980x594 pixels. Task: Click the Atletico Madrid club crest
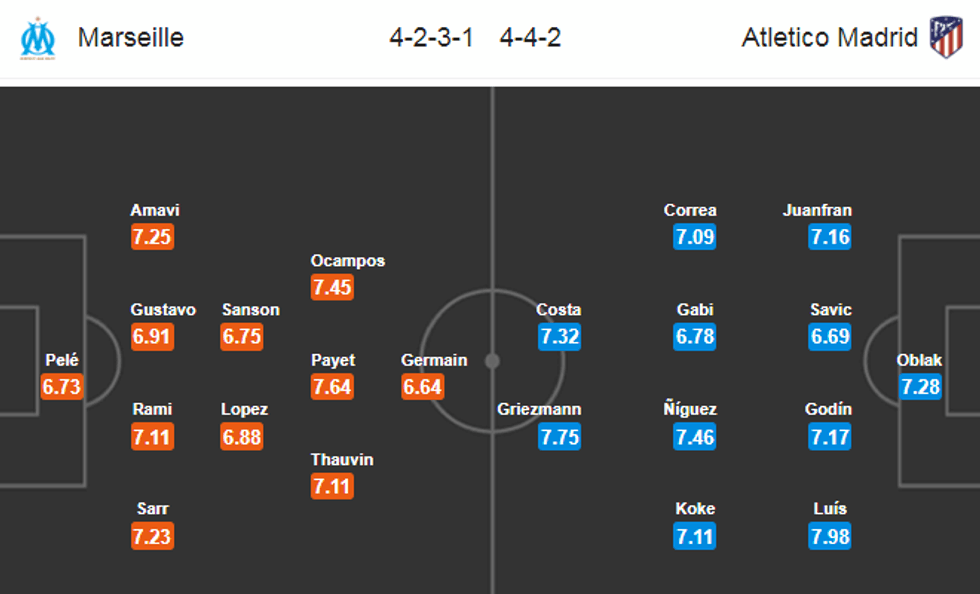click(944, 37)
